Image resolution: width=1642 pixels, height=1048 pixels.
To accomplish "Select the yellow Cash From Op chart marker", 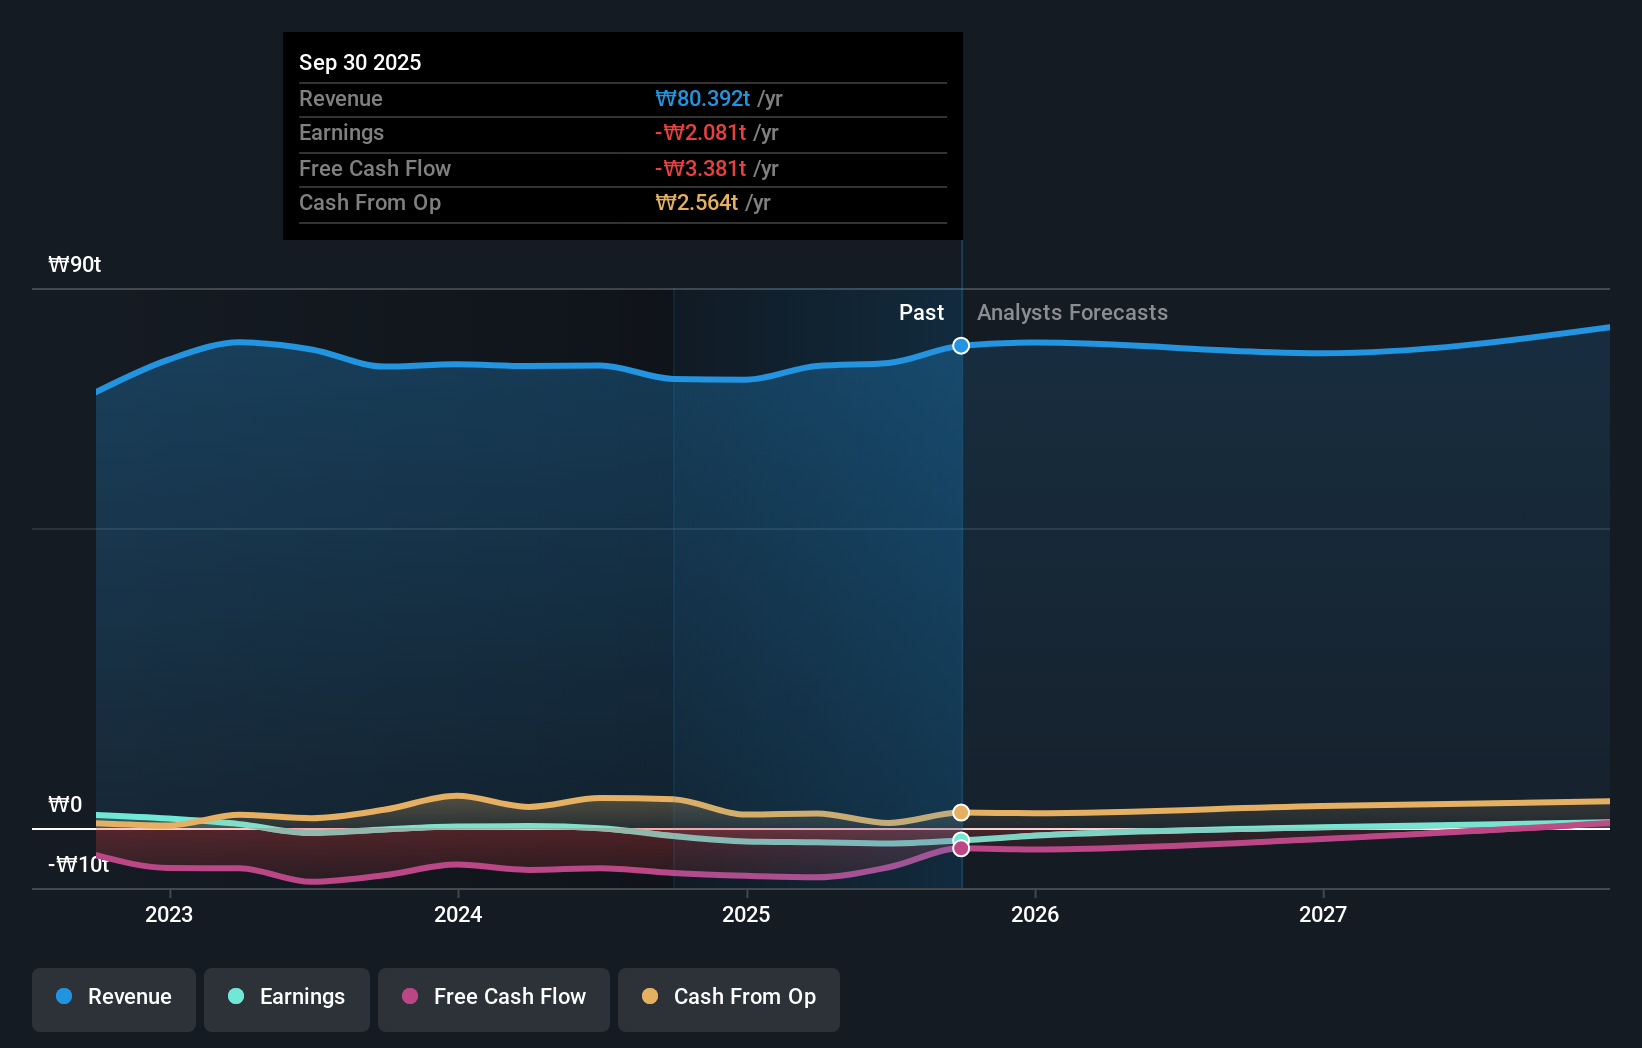I will click(x=961, y=812).
